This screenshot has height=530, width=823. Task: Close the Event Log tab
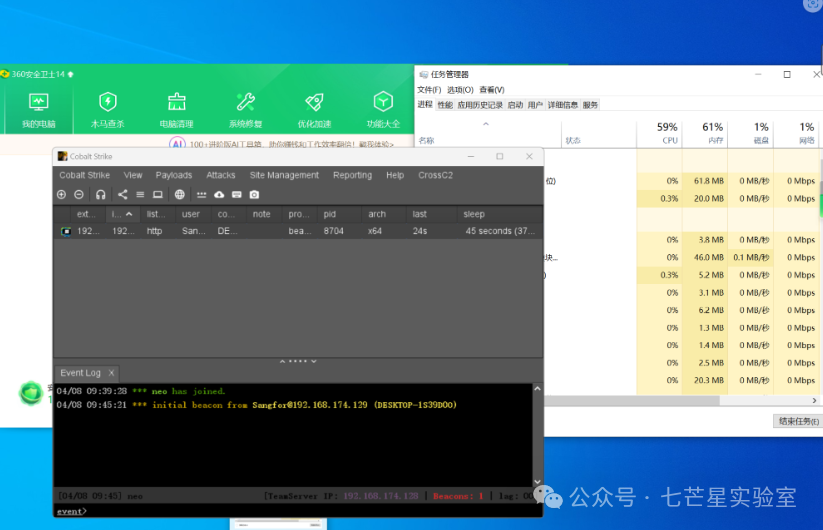[x=111, y=373]
